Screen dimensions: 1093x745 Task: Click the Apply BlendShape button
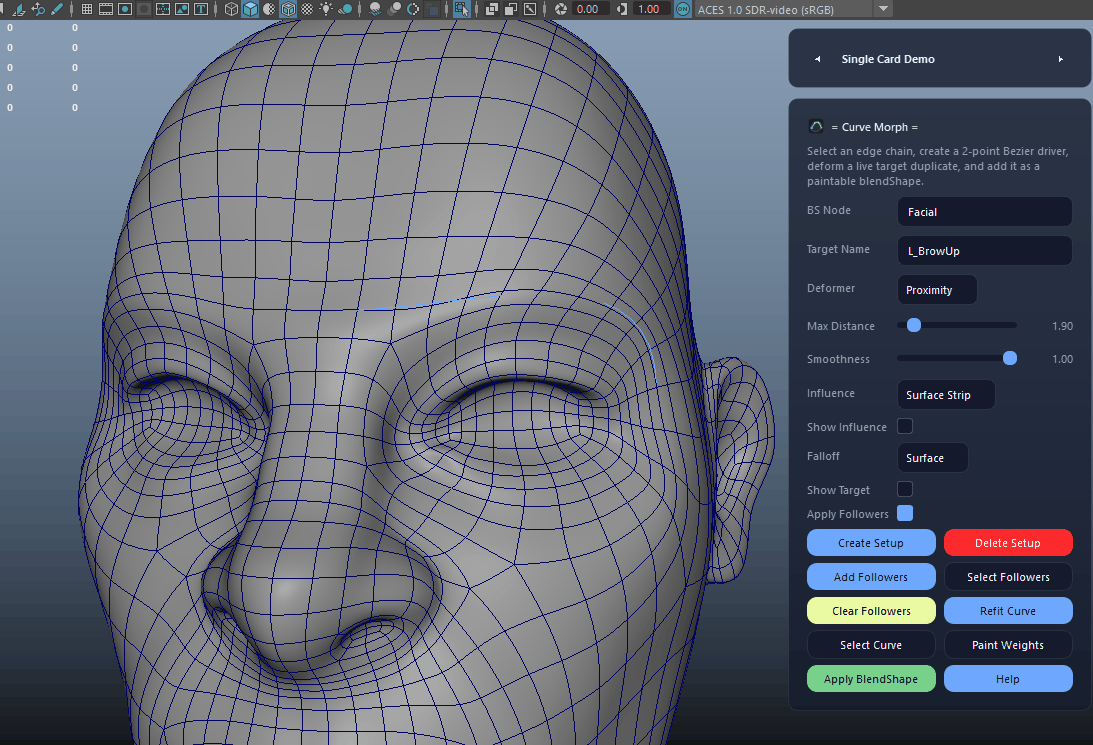click(x=871, y=678)
